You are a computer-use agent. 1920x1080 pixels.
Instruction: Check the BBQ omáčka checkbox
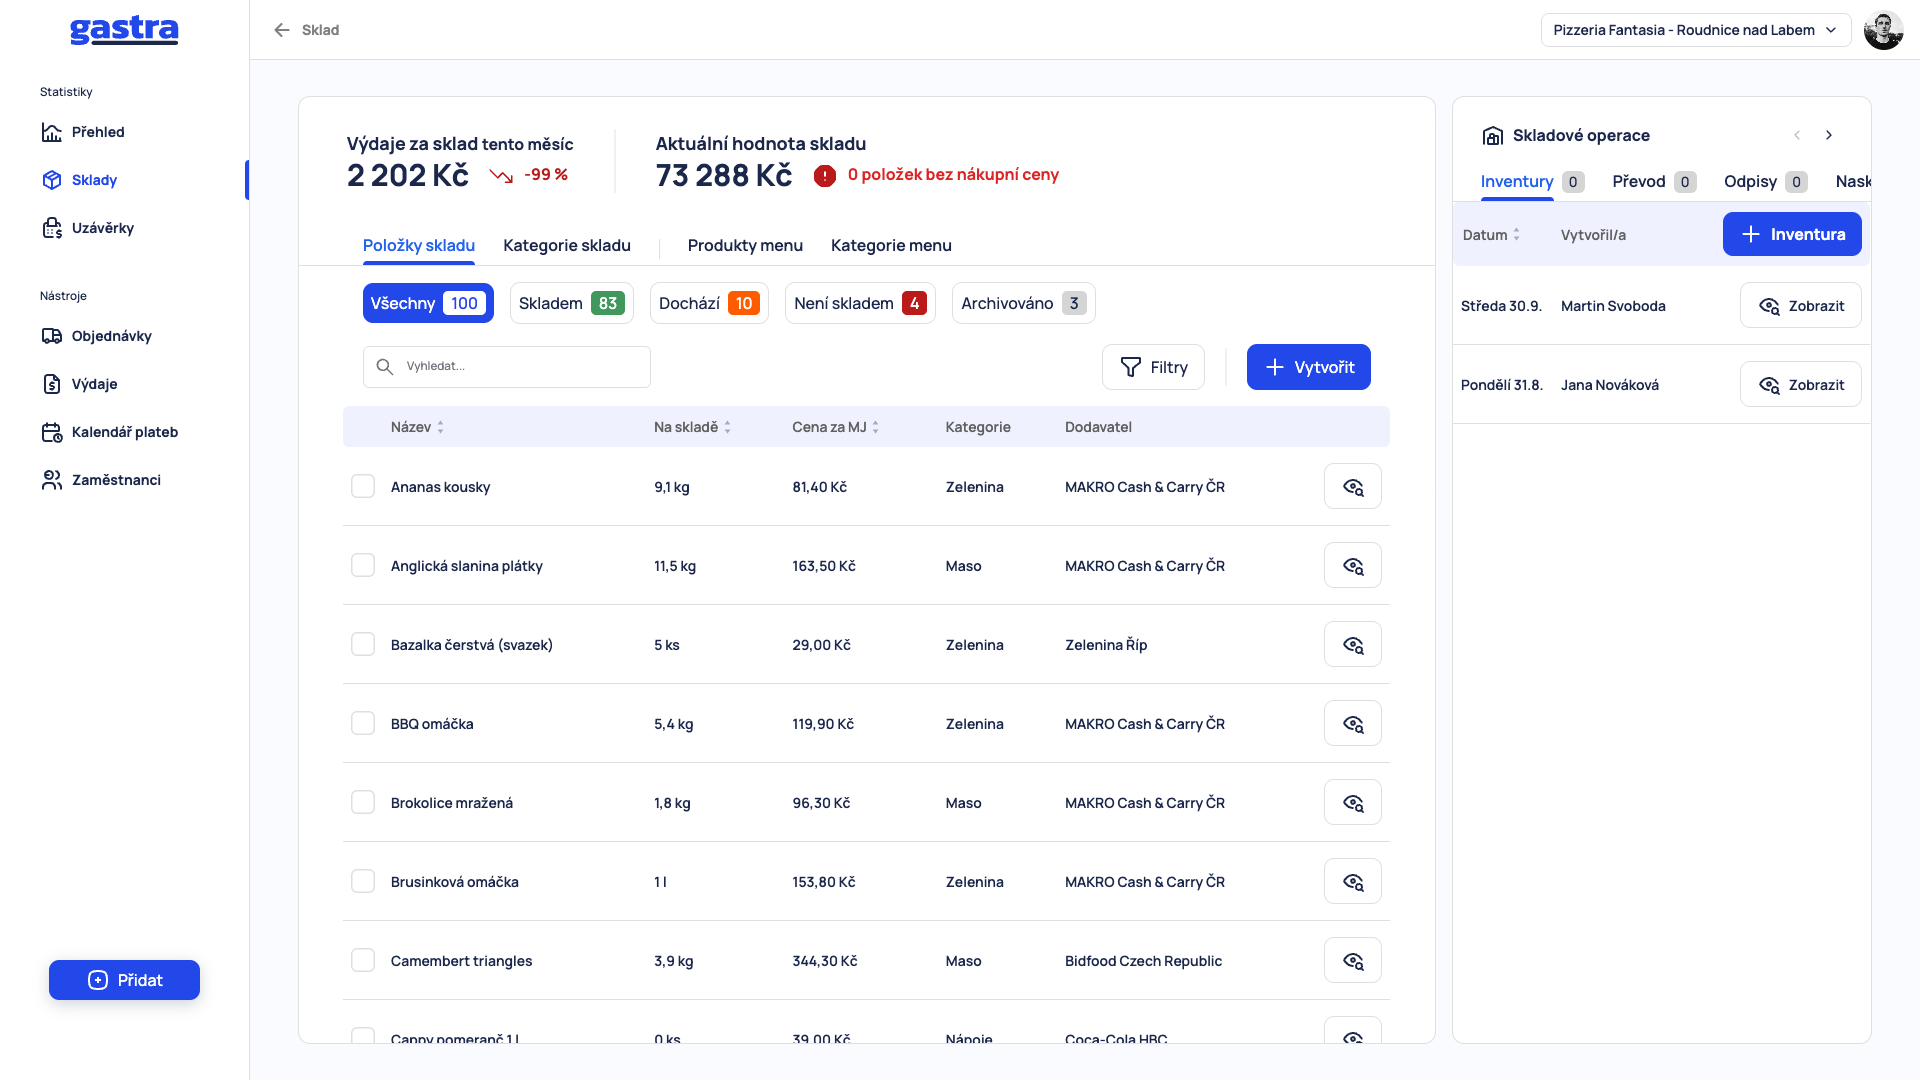[363, 724]
